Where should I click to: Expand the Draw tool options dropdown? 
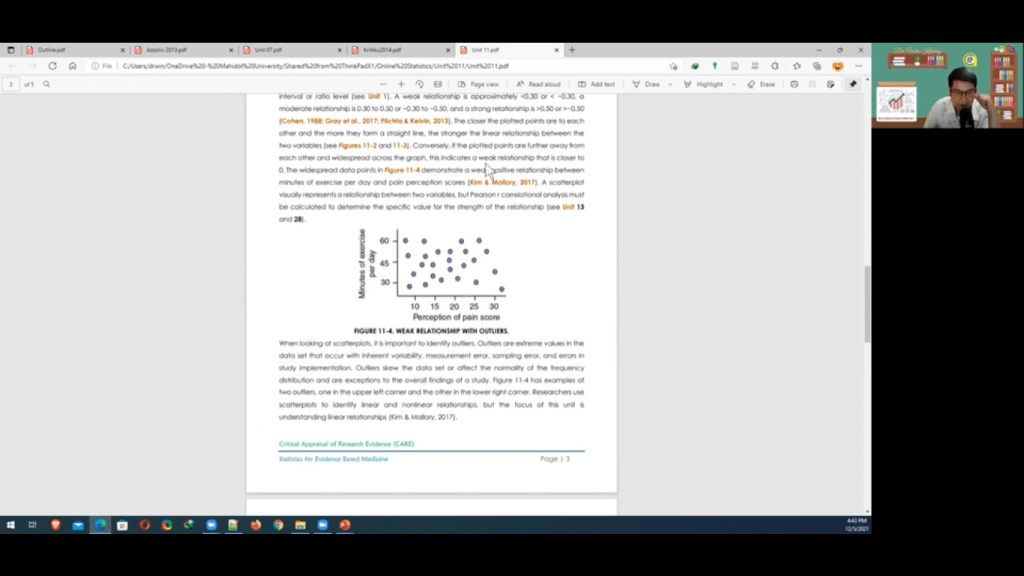click(x=670, y=84)
